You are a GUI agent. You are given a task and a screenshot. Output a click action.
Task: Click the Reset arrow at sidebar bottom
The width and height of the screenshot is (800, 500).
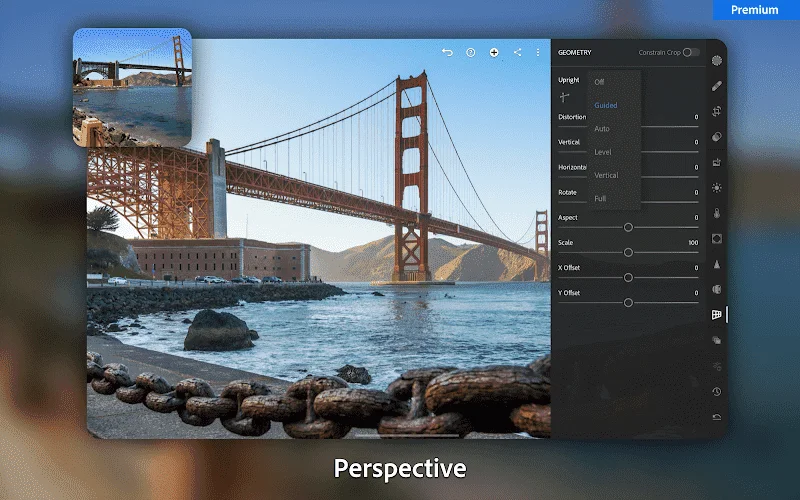(x=717, y=417)
